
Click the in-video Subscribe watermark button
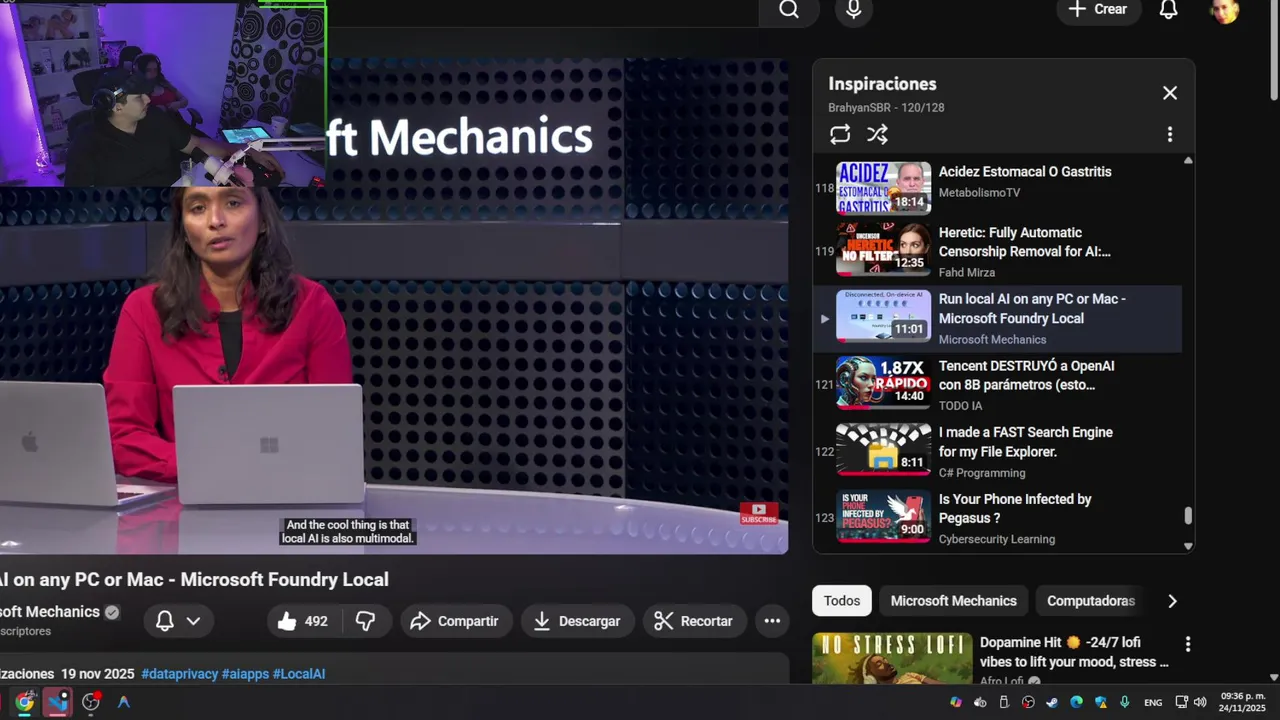pos(759,513)
